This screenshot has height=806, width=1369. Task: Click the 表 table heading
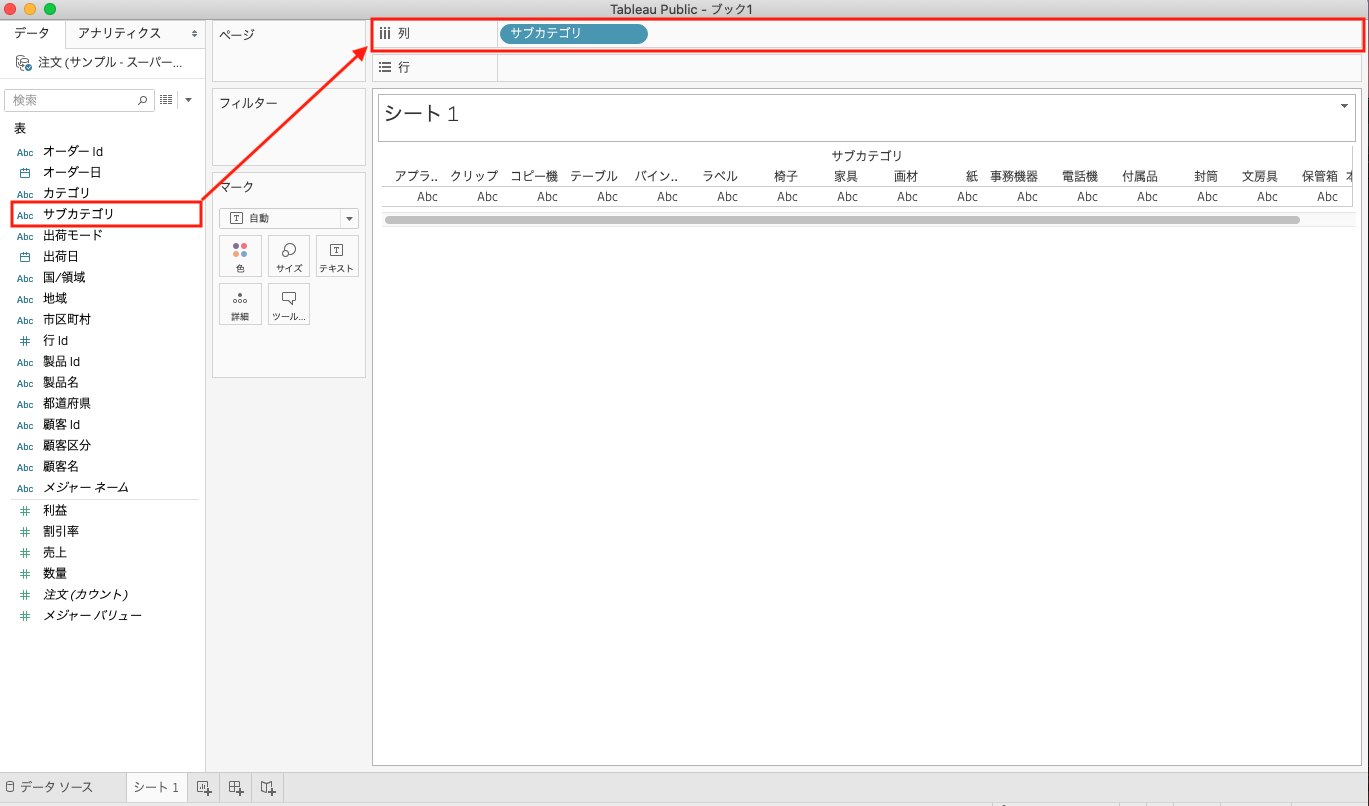(x=20, y=129)
